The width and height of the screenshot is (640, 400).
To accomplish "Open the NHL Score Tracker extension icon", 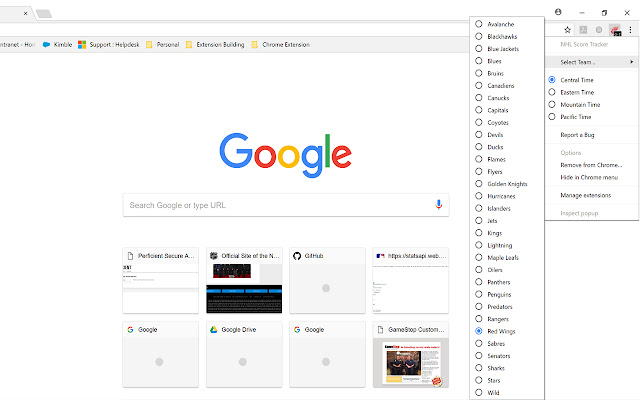I will pos(615,30).
